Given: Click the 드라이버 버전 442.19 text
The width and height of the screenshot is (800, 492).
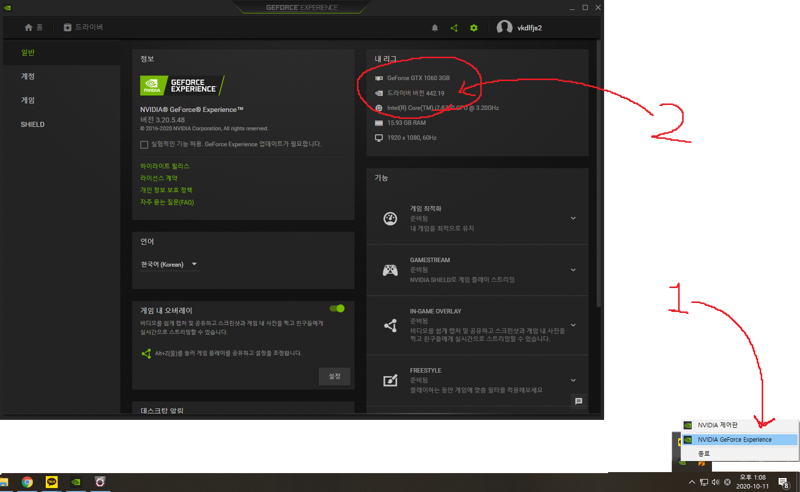Looking at the screenshot, I should pos(415,93).
